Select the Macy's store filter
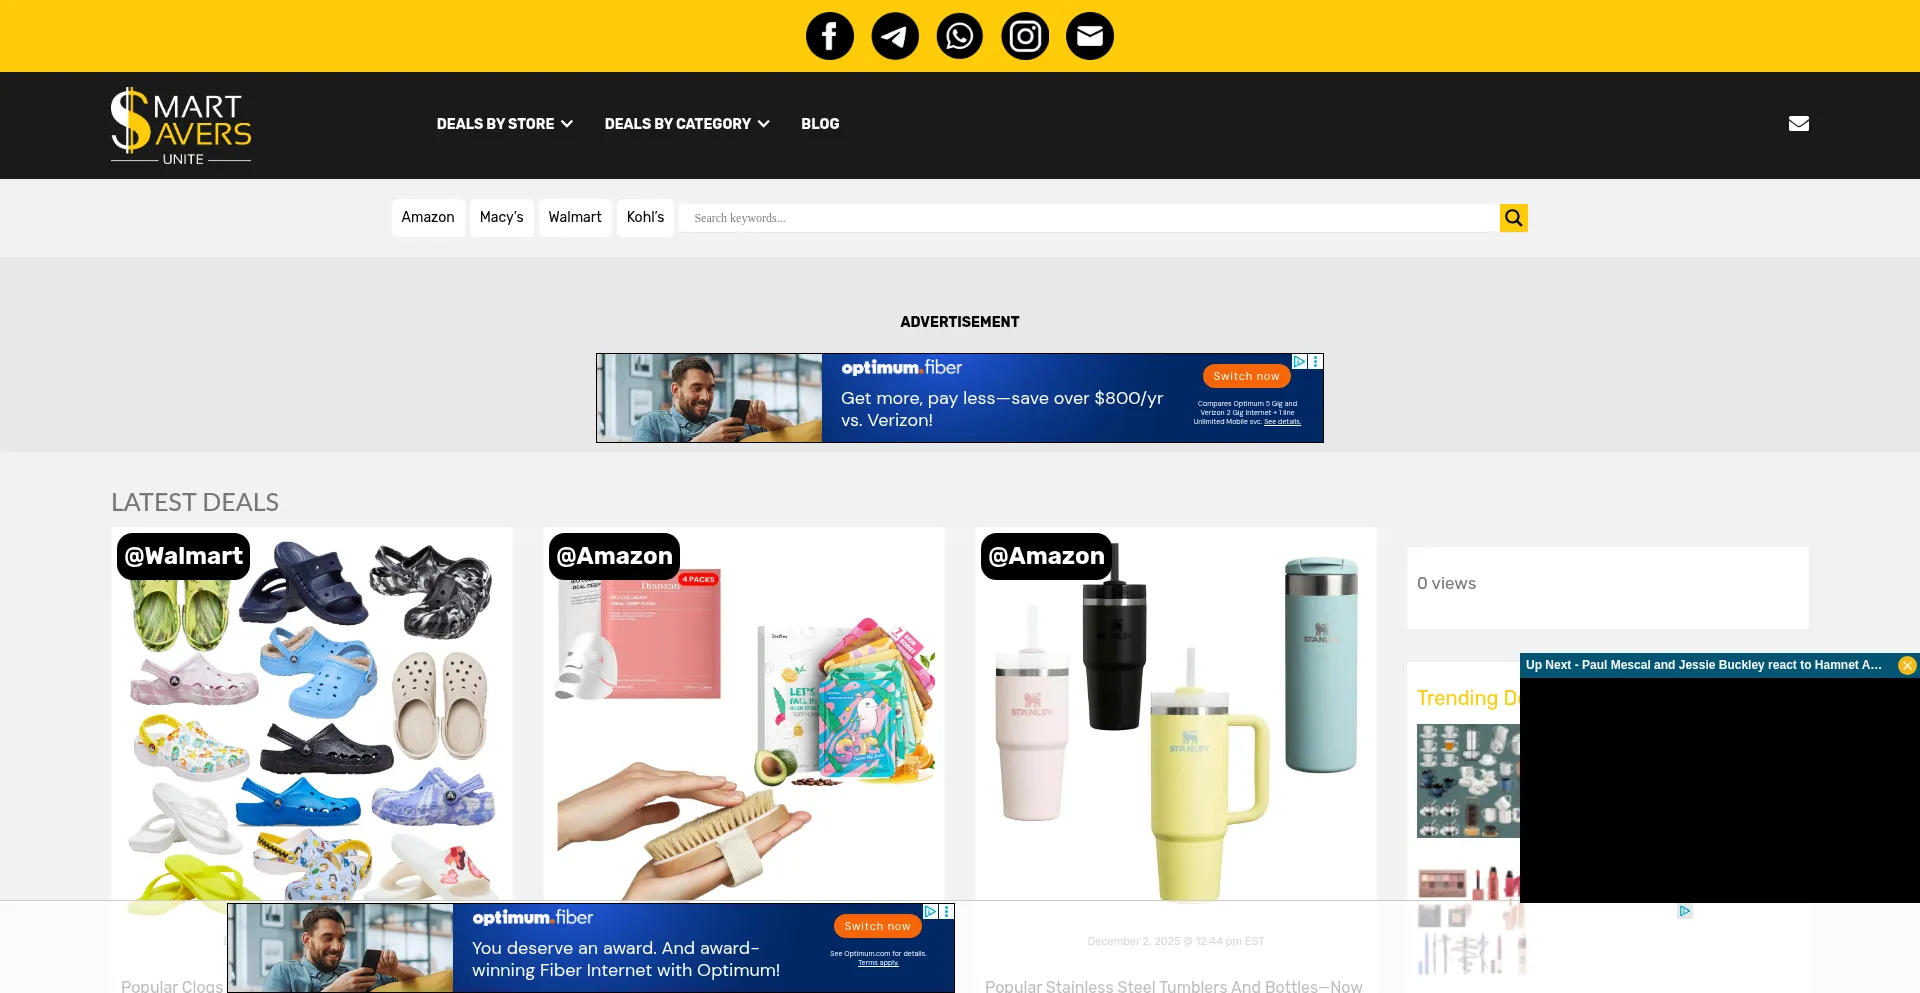 pos(501,217)
